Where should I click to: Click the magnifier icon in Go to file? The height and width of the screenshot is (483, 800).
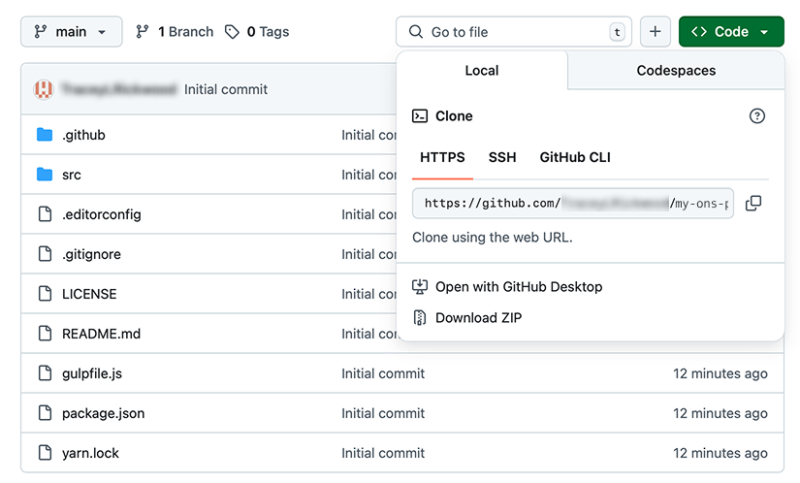tap(416, 32)
